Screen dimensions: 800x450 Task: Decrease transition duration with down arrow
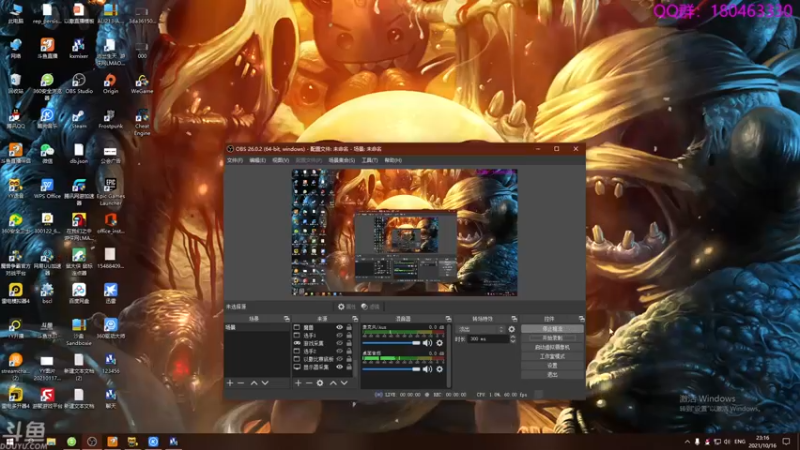(x=513, y=341)
